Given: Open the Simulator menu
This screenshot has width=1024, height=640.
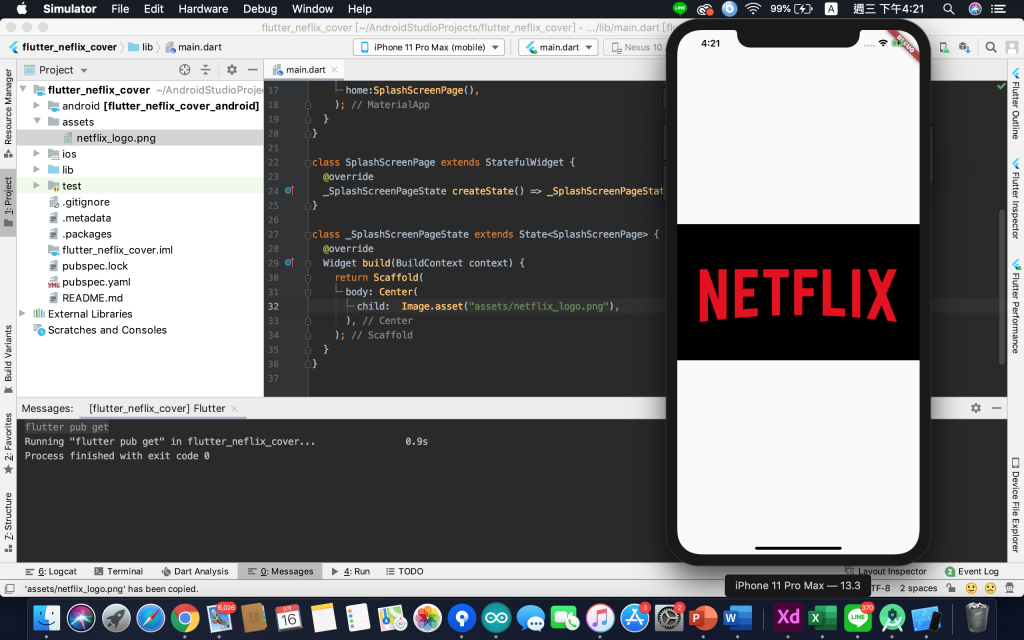Looking at the screenshot, I should click(69, 9).
